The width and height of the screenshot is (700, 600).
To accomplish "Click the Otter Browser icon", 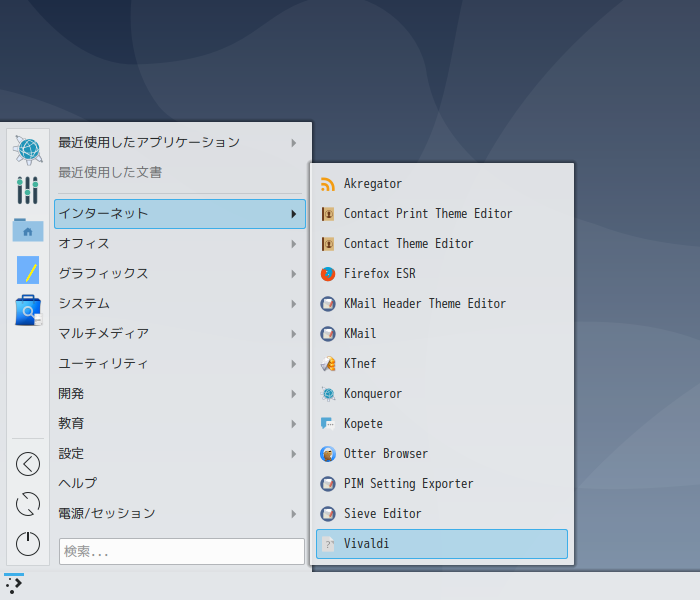I will point(328,454).
